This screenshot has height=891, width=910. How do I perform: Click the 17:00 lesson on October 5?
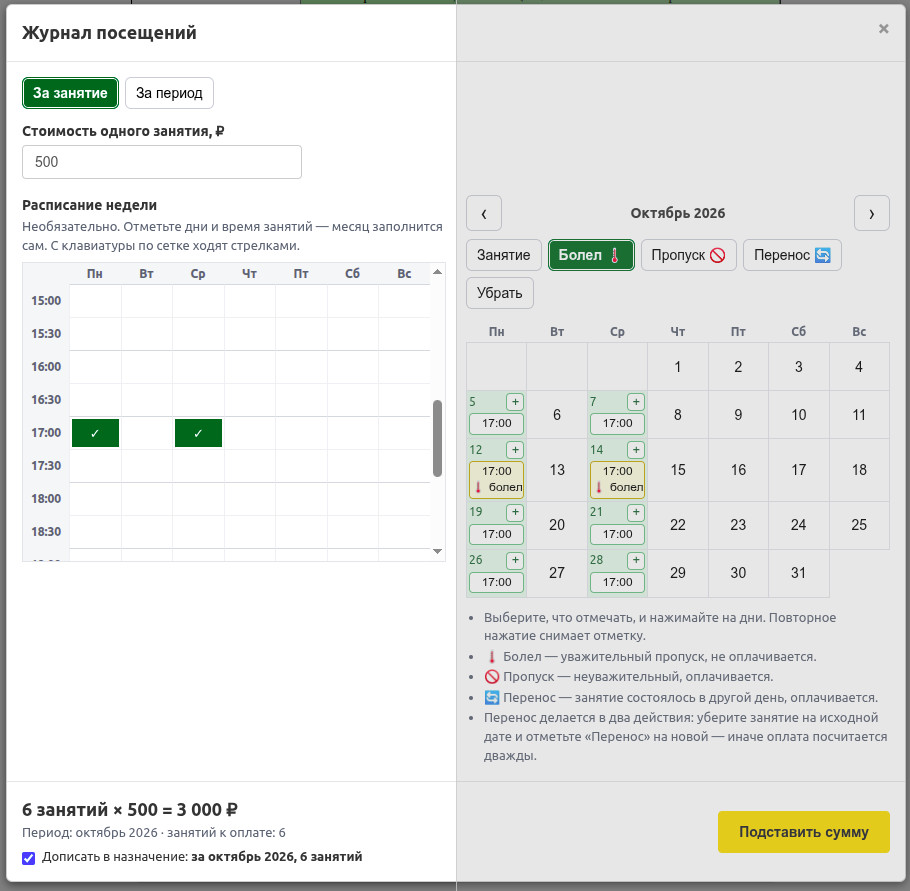tap(497, 423)
